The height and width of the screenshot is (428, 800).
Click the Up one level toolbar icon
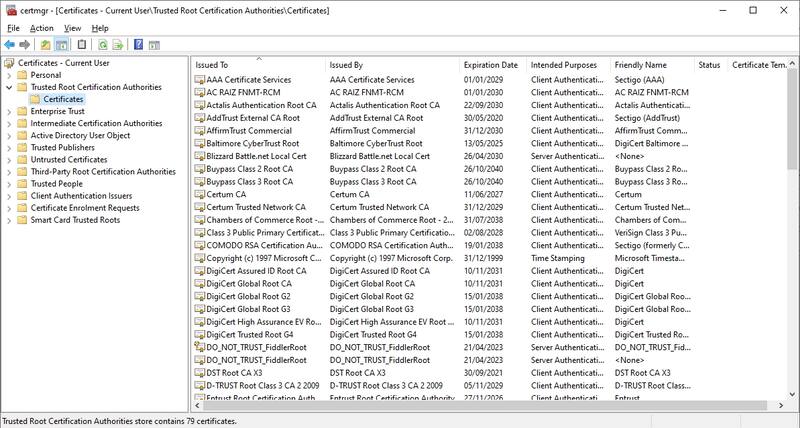[45, 45]
